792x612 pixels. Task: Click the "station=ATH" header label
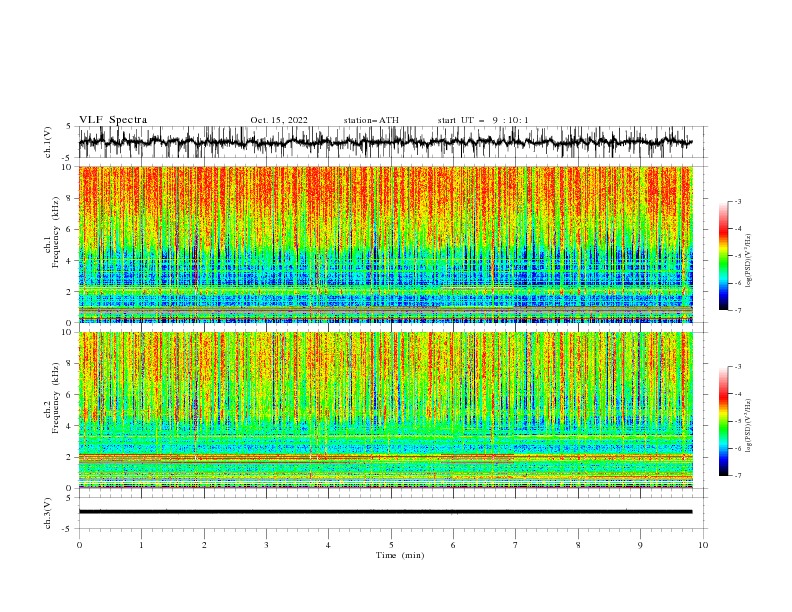[371, 120]
